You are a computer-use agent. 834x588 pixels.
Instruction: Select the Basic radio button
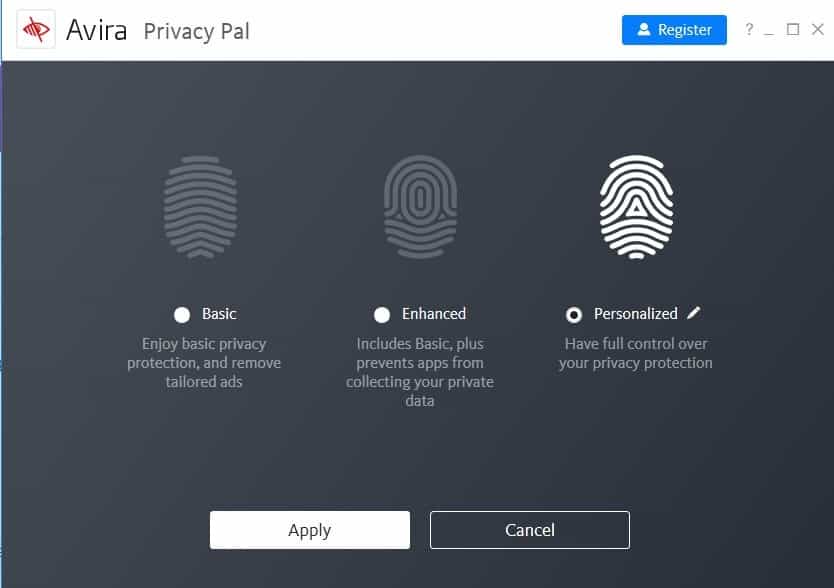[x=181, y=313]
